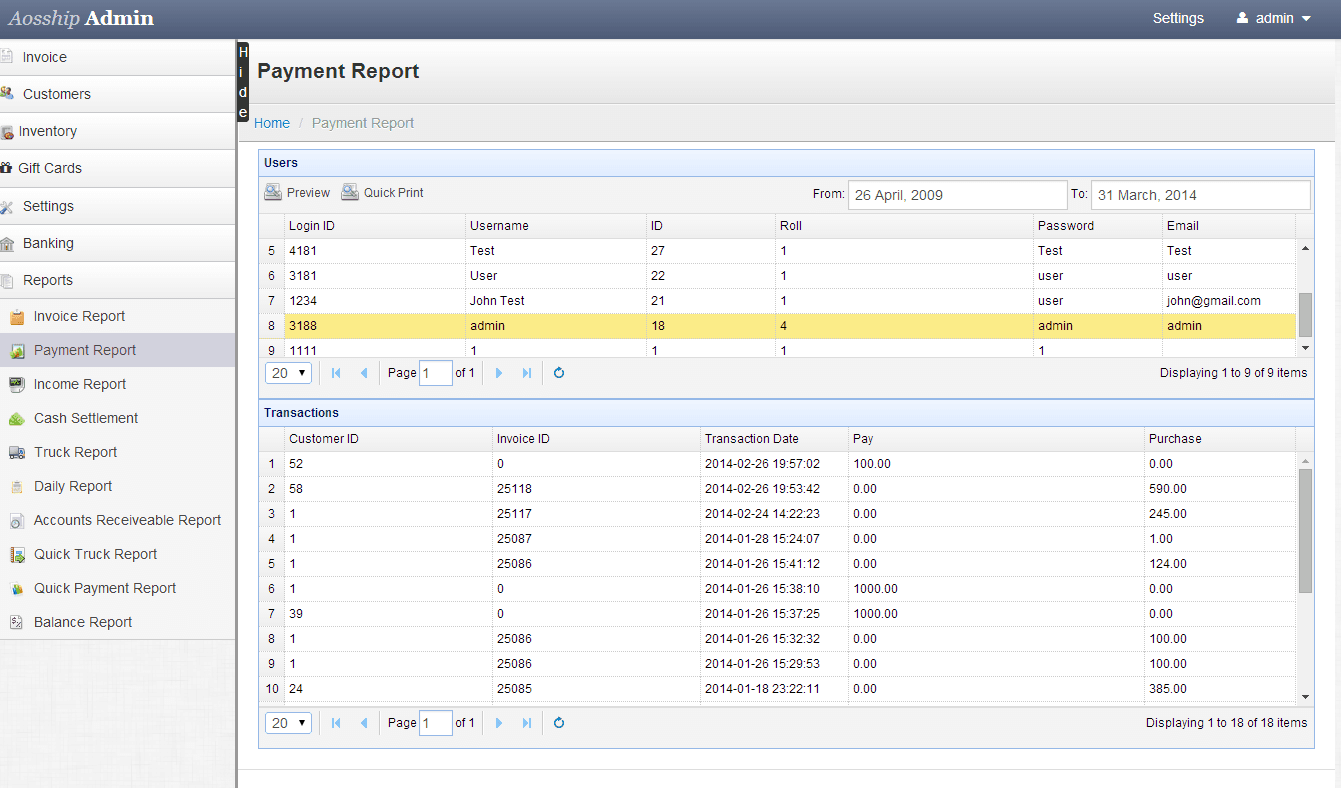The width and height of the screenshot is (1341, 788).
Task: Go to last page in Transactions grid
Action: pos(527,723)
